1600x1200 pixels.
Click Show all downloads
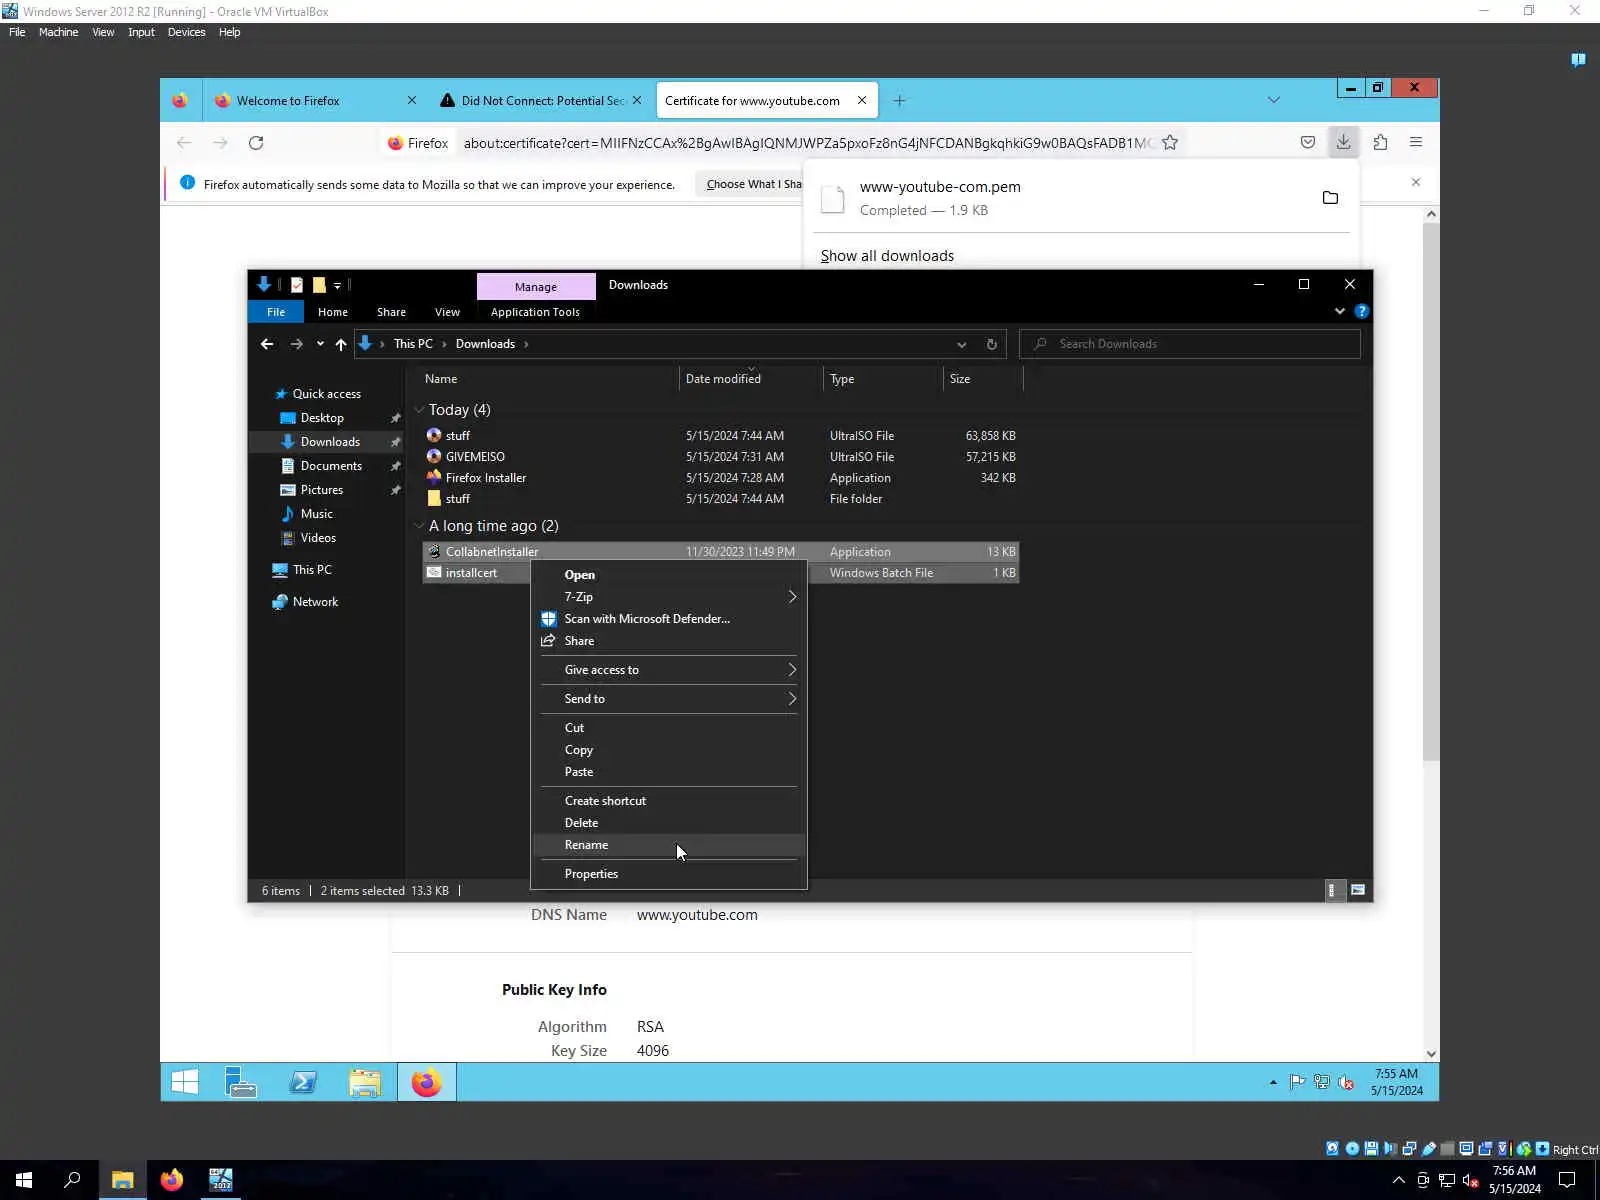point(887,256)
